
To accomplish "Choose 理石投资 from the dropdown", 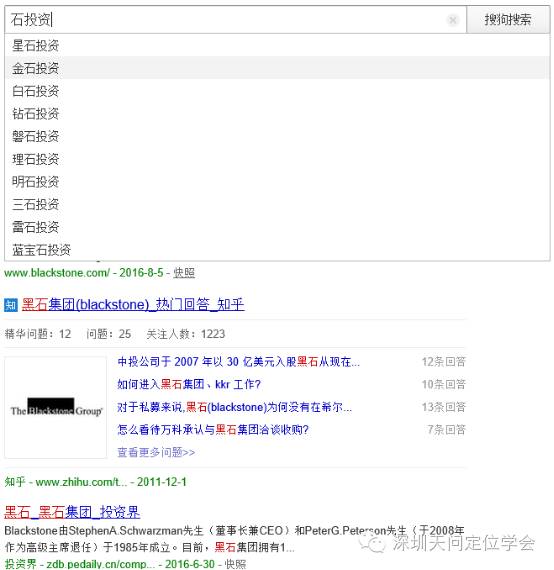I will point(277,159).
